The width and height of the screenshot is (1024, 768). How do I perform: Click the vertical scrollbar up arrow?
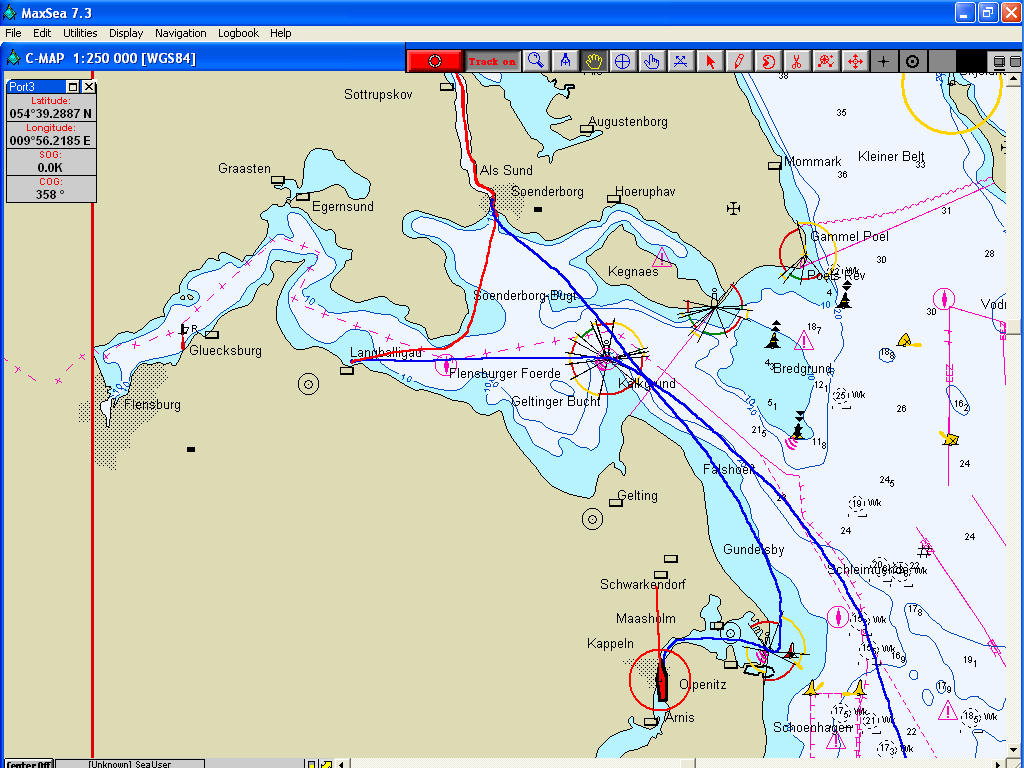[1013, 80]
